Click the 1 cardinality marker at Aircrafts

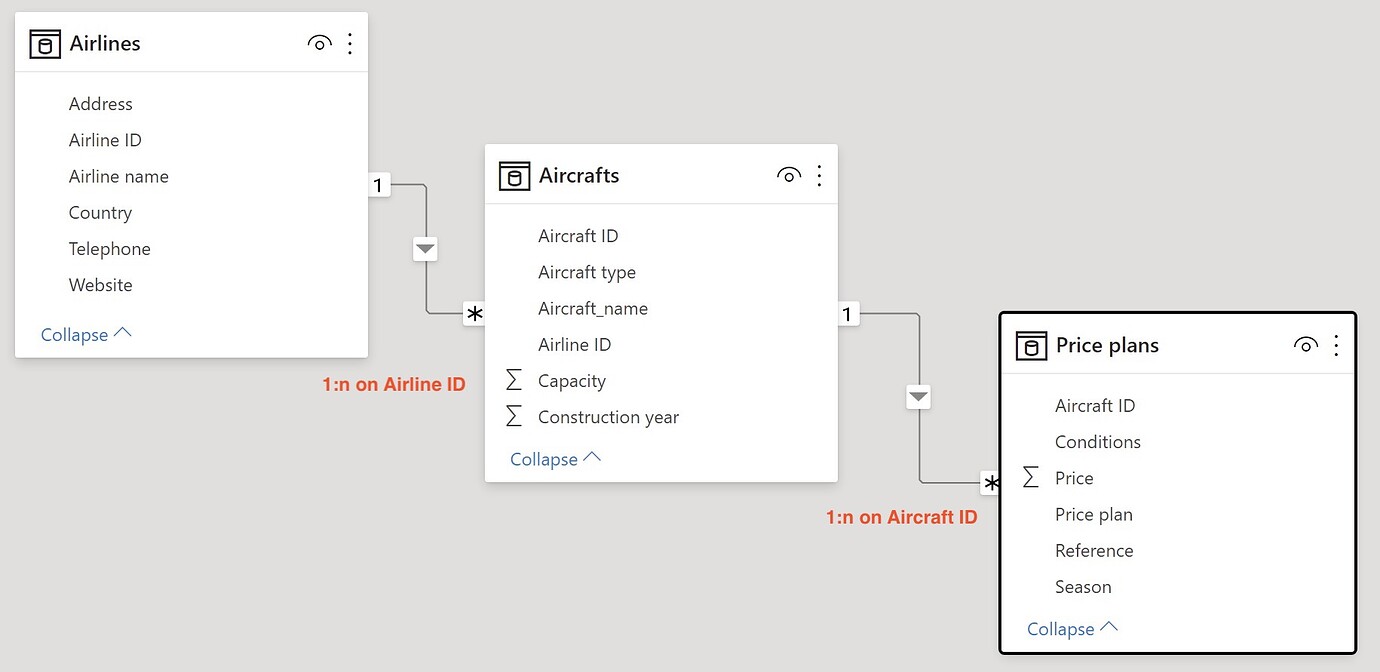click(847, 314)
